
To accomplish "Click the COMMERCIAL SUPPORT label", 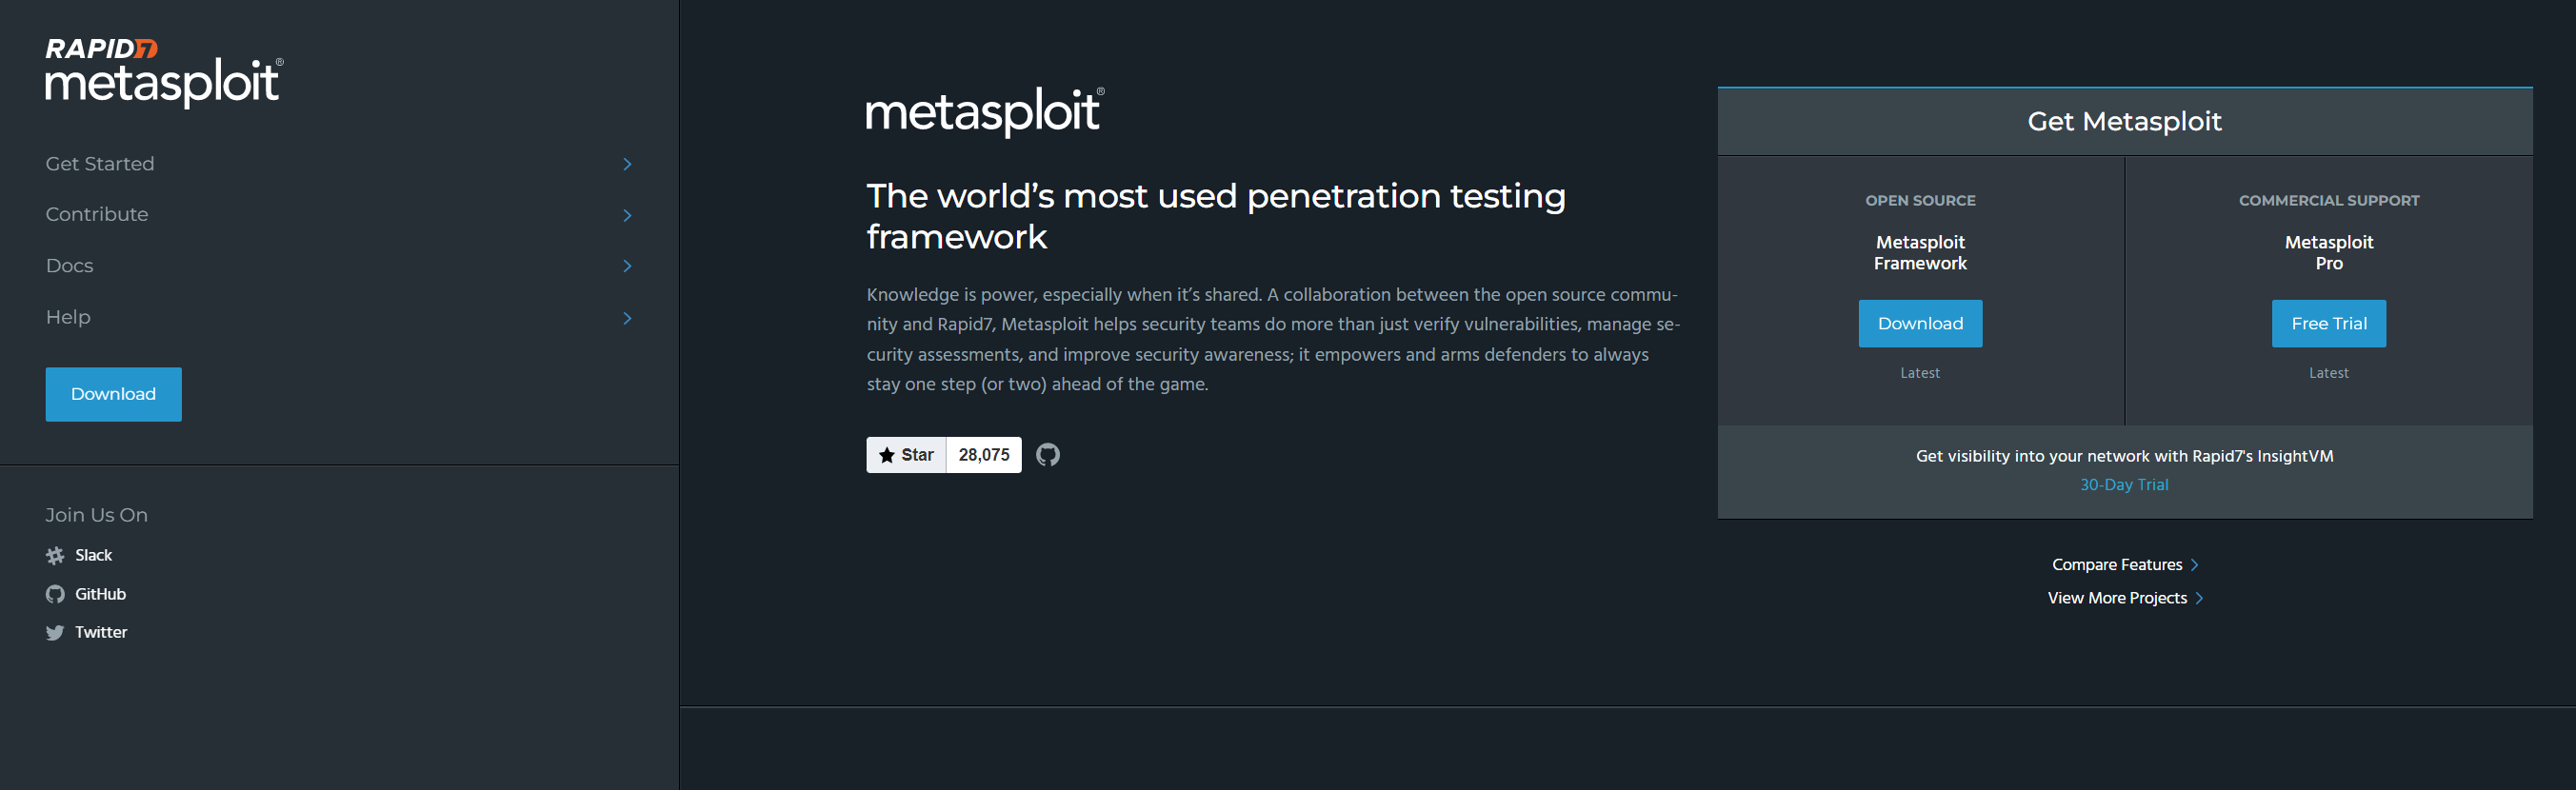I will 2329,200.
